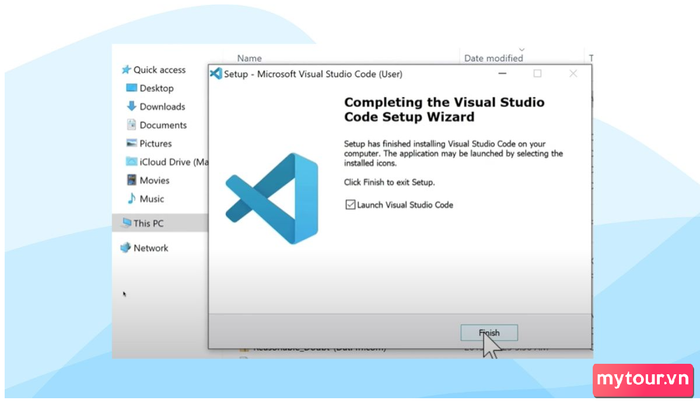Click the This PC computer icon
Screen dimensions: 700x405
click(x=126, y=222)
